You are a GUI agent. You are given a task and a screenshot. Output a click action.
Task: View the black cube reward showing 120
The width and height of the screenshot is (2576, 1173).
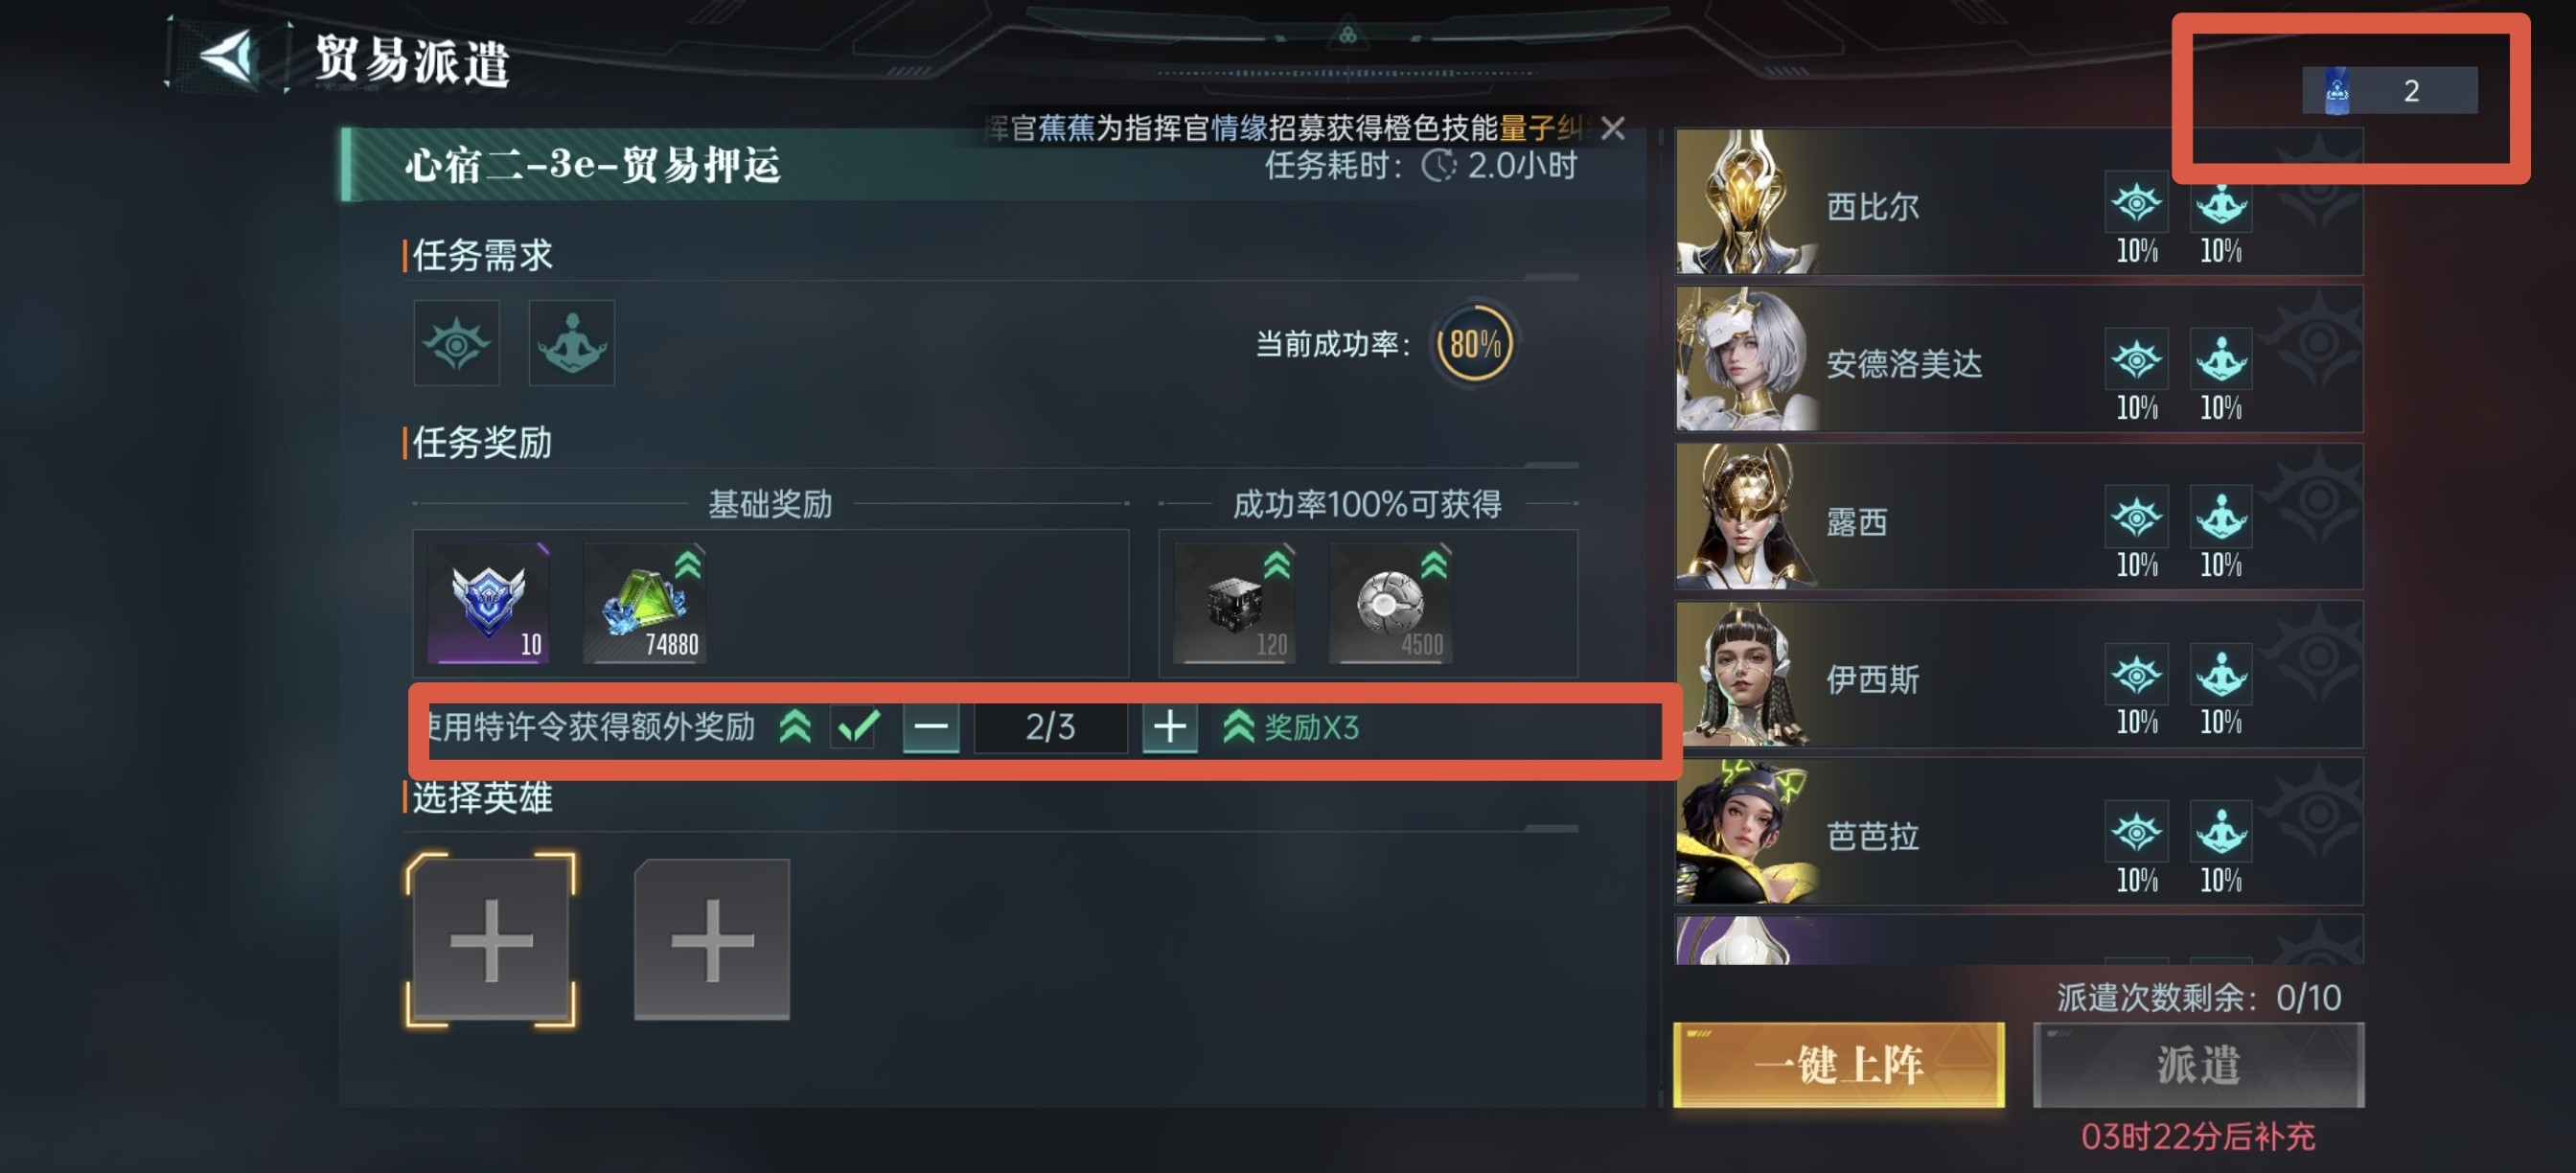coord(1235,603)
